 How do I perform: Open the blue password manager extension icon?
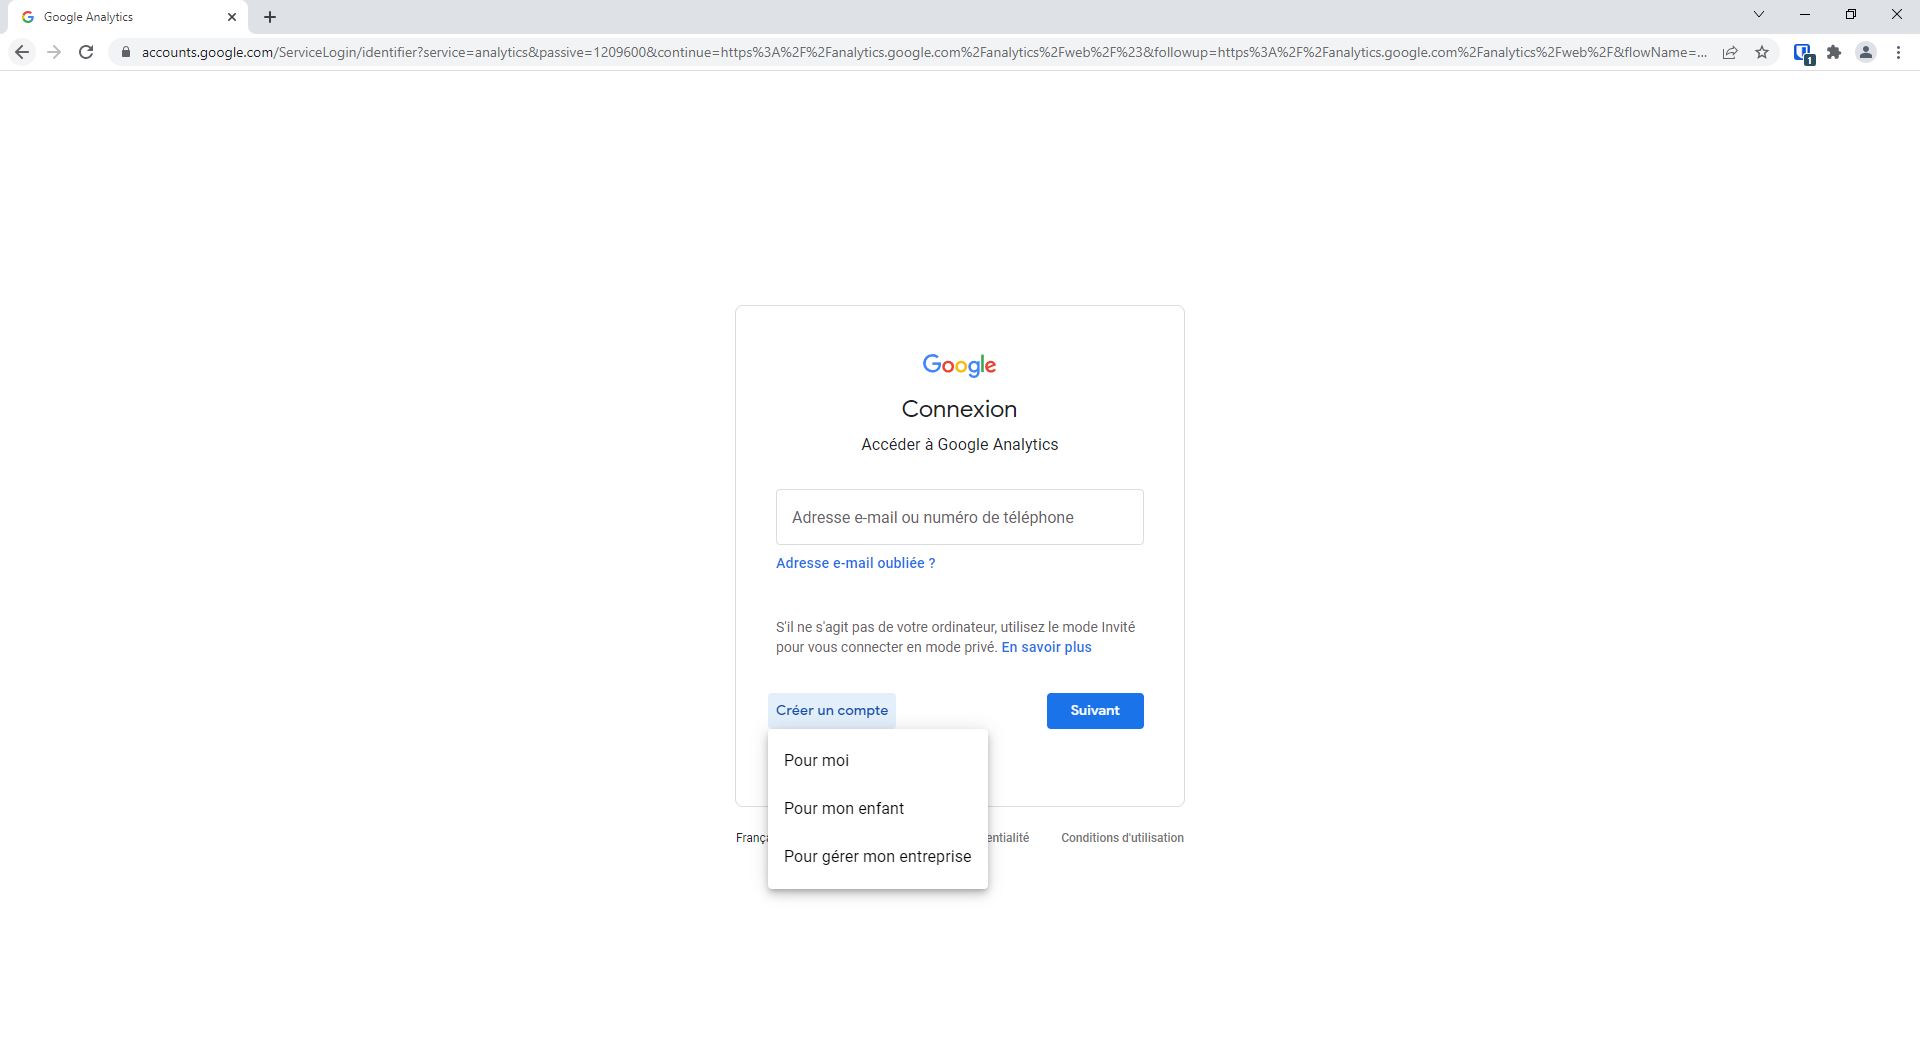coord(1803,53)
